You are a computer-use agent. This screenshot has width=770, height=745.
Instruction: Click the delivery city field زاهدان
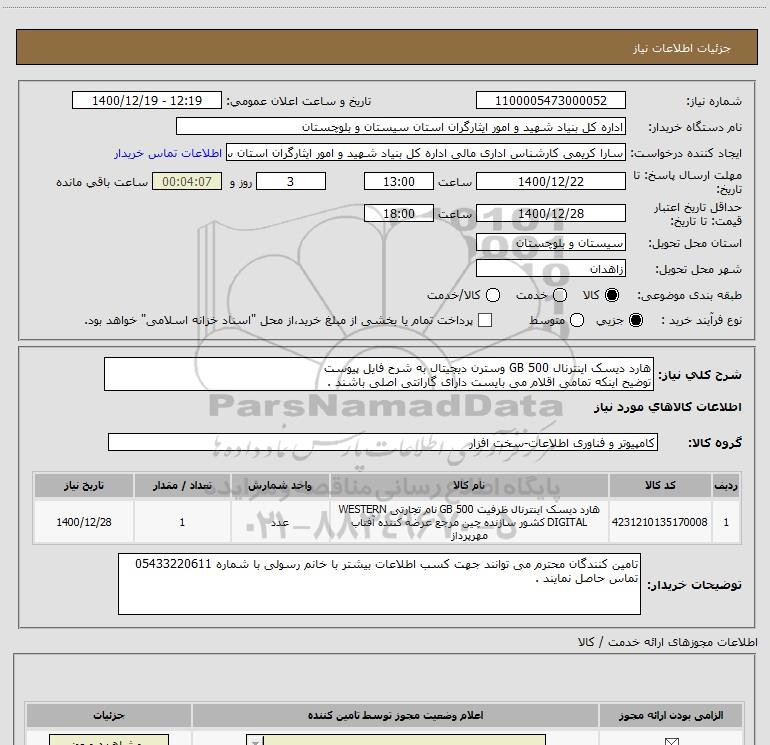pyautogui.click(x=550, y=269)
